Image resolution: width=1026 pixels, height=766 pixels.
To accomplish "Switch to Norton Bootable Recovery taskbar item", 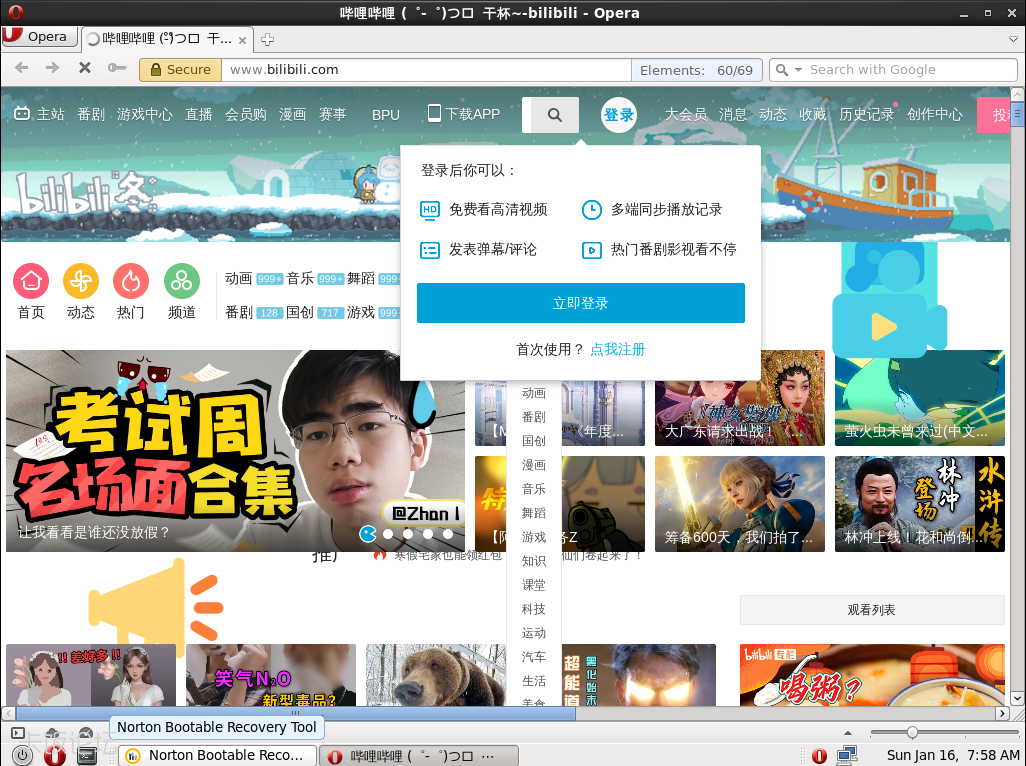I will click(x=215, y=755).
